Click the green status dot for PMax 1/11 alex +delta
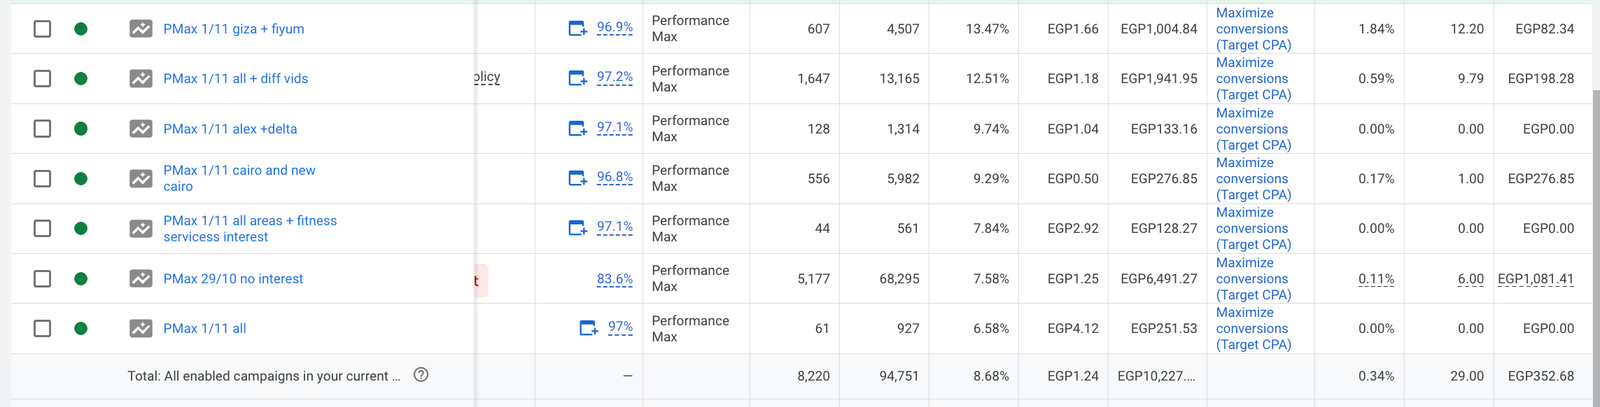Image resolution: width=1600 pixels, height=407 pixels. pos(81,129)
